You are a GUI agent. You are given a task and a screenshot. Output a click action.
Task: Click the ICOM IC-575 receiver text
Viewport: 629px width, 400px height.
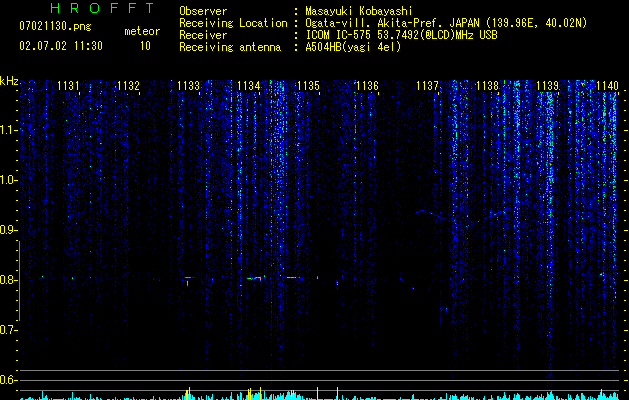(x=401, y=35)
